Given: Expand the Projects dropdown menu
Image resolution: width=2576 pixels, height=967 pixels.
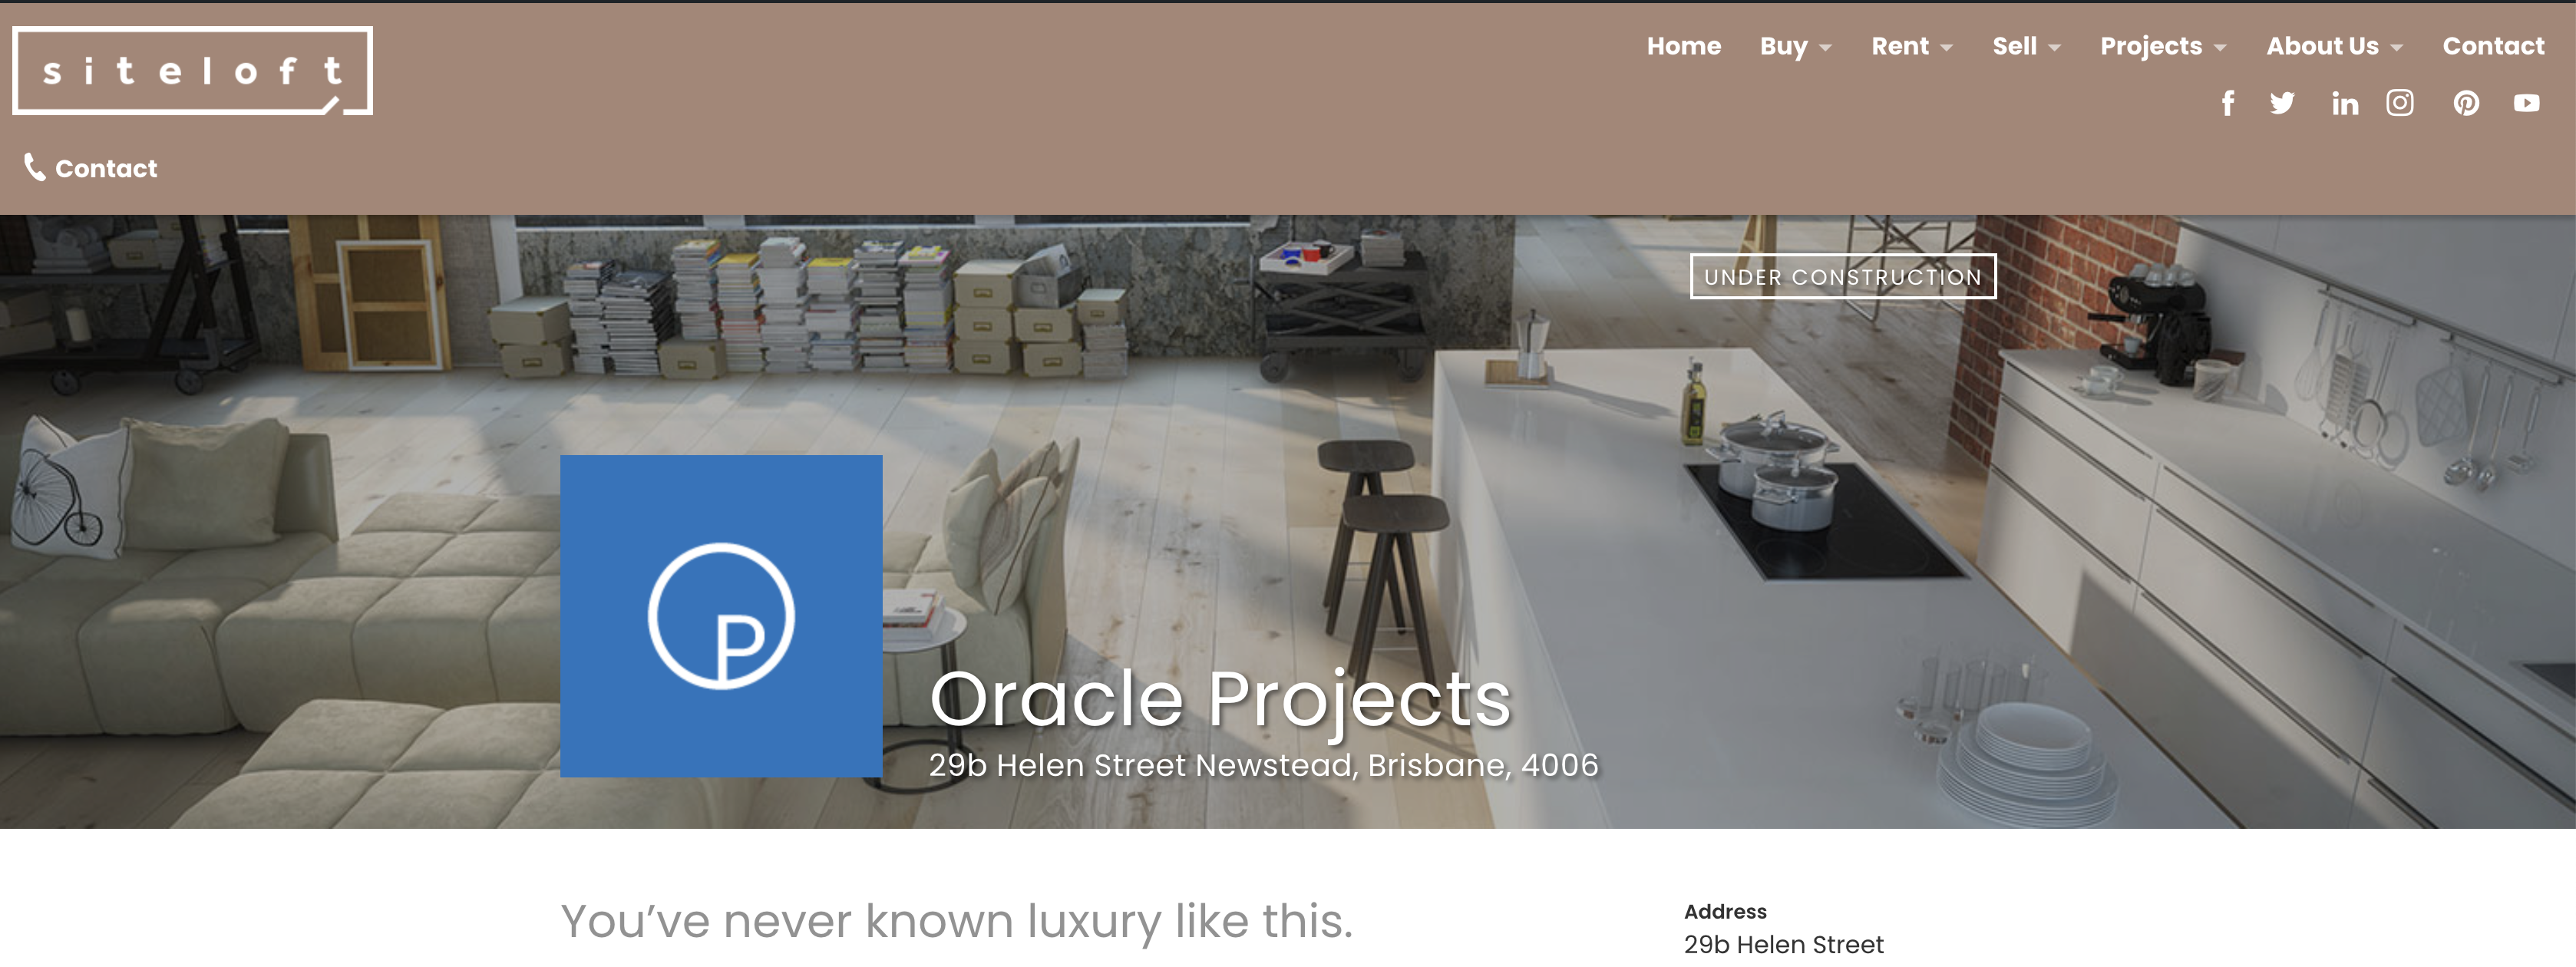Looking at the screenshot, I should (x=2162, y=46).
